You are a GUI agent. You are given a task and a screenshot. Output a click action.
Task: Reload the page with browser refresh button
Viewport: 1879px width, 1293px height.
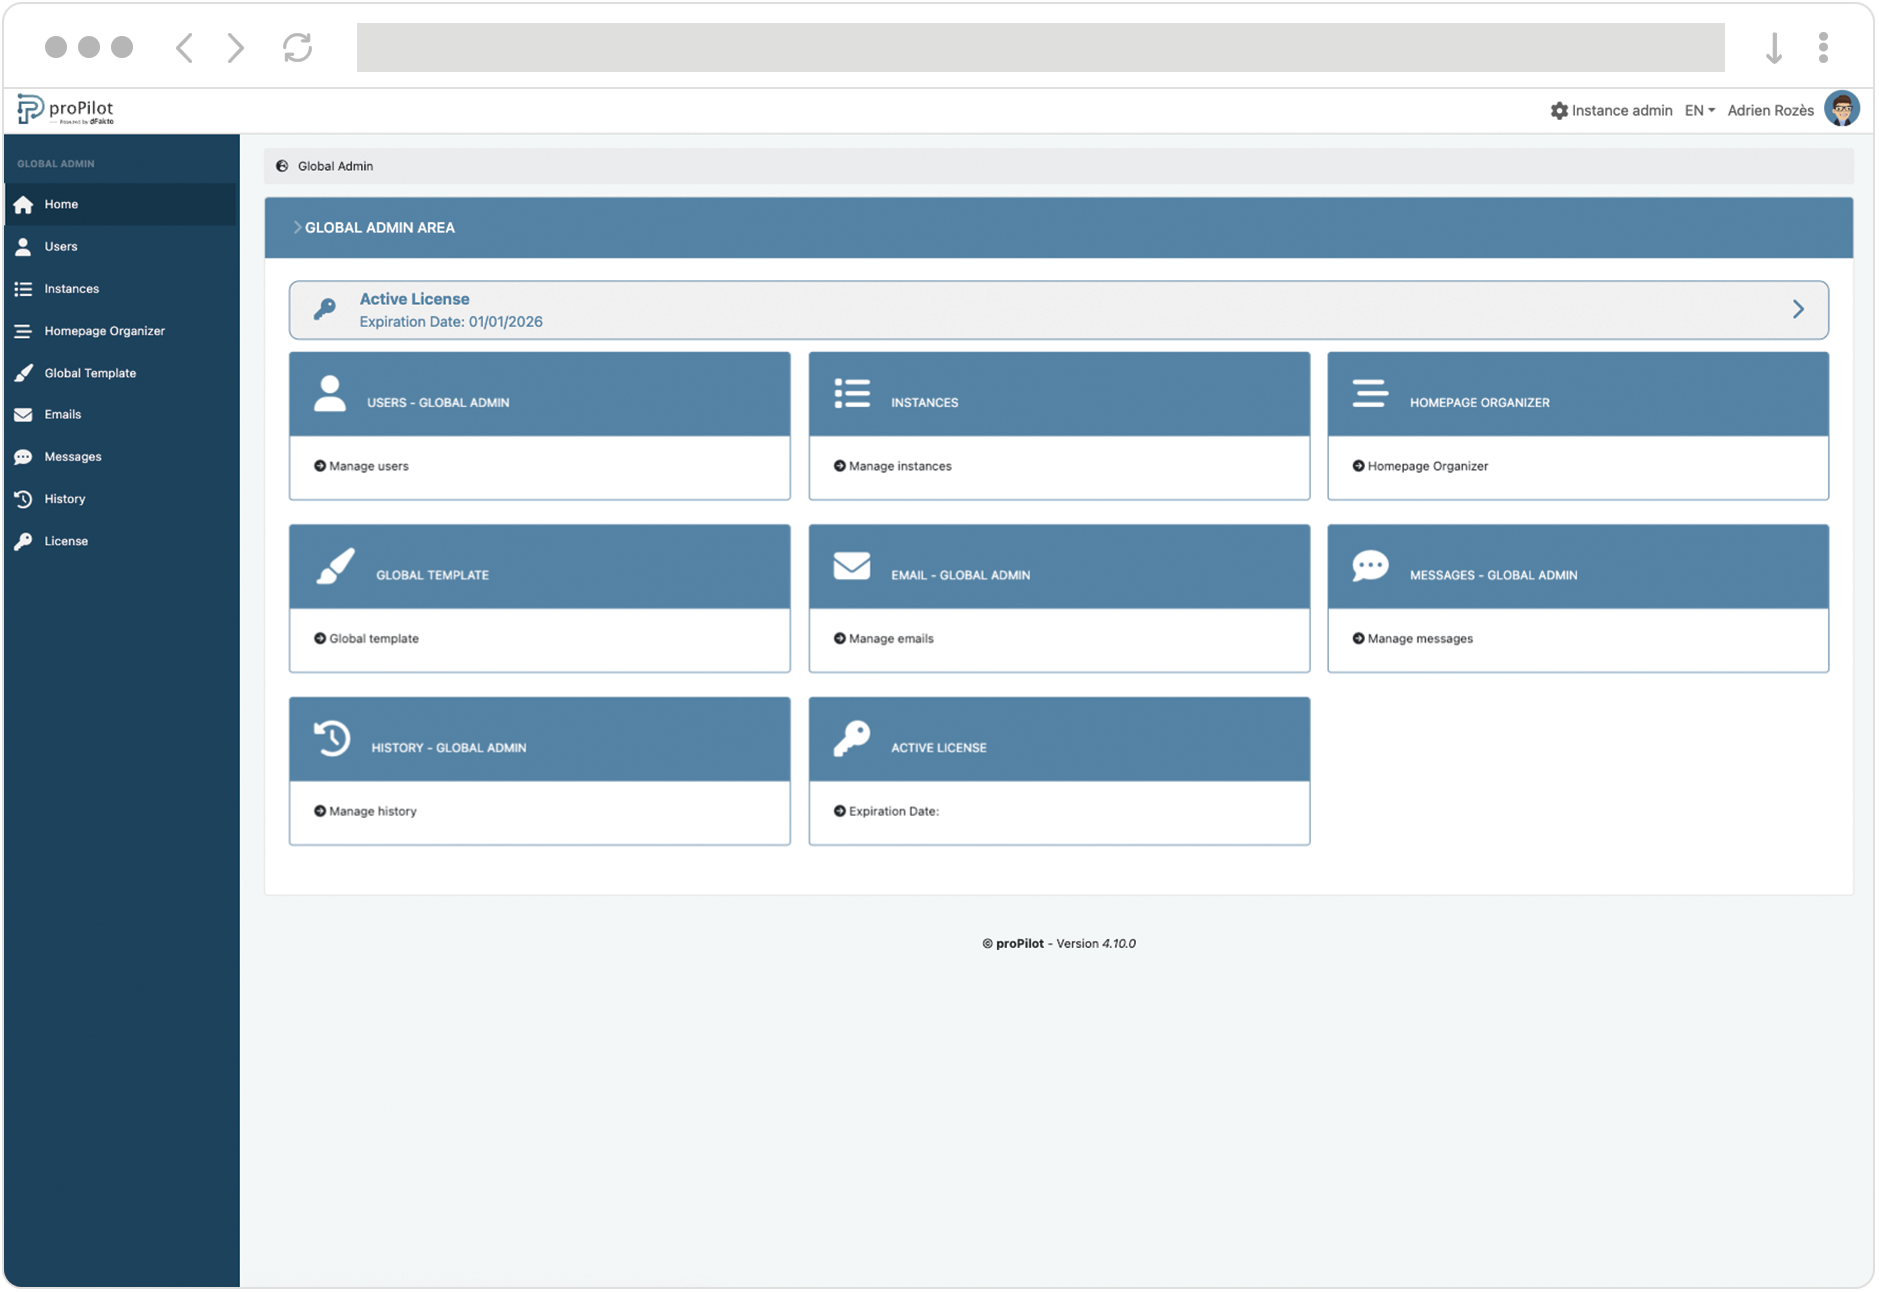[297, 48]
